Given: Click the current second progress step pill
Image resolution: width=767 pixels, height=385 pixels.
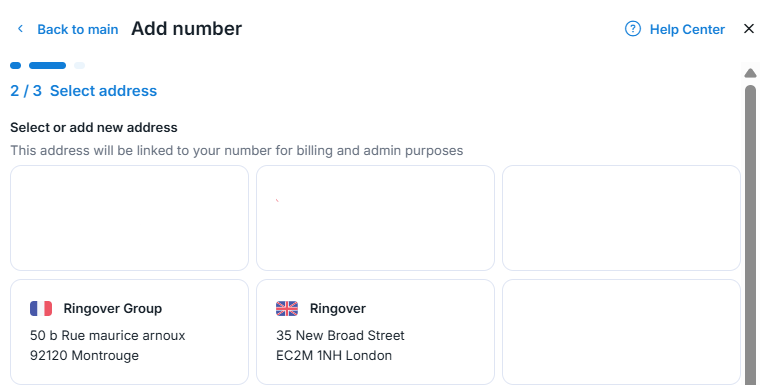Looking at the screenshot, I should (47, 66).
